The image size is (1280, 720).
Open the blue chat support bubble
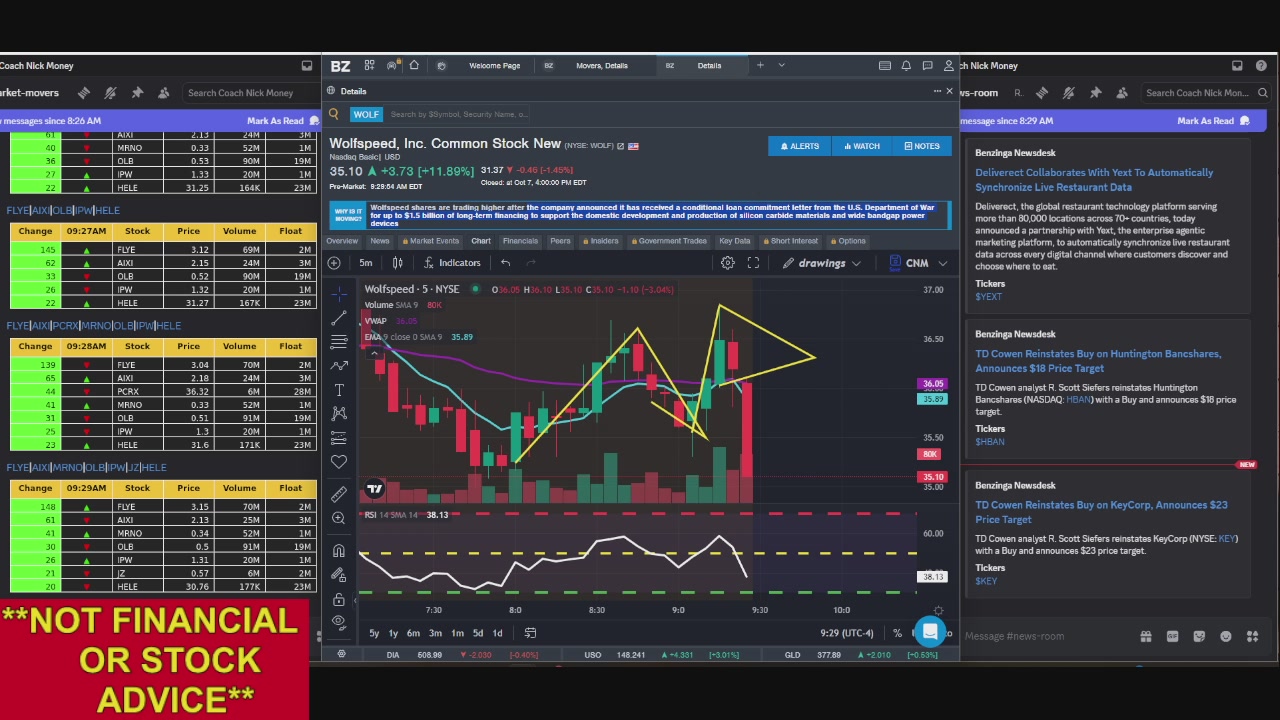pos(930,631)
